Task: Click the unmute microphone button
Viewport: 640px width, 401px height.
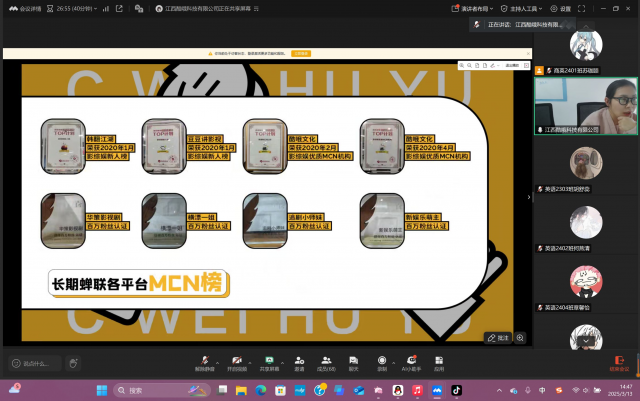Action: tap(205, 361)
